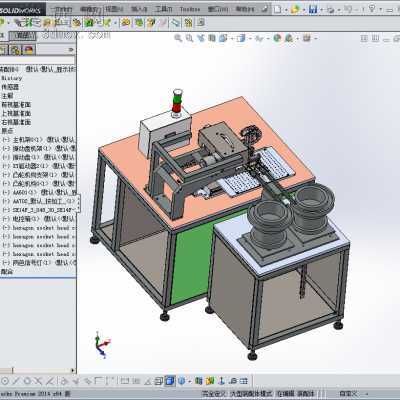Select the 两色信号灯<1> component

pos(39,263)
